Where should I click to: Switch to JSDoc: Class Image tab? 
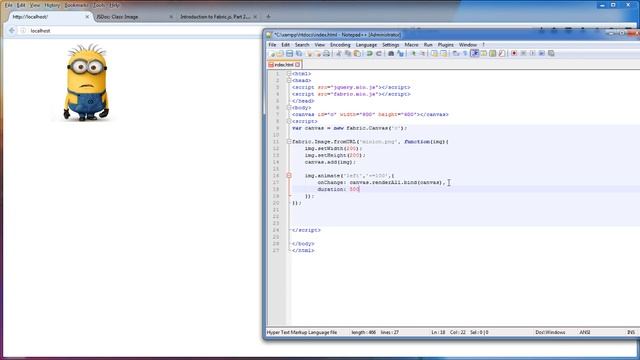pyautogui.click(x=131, y=17)
